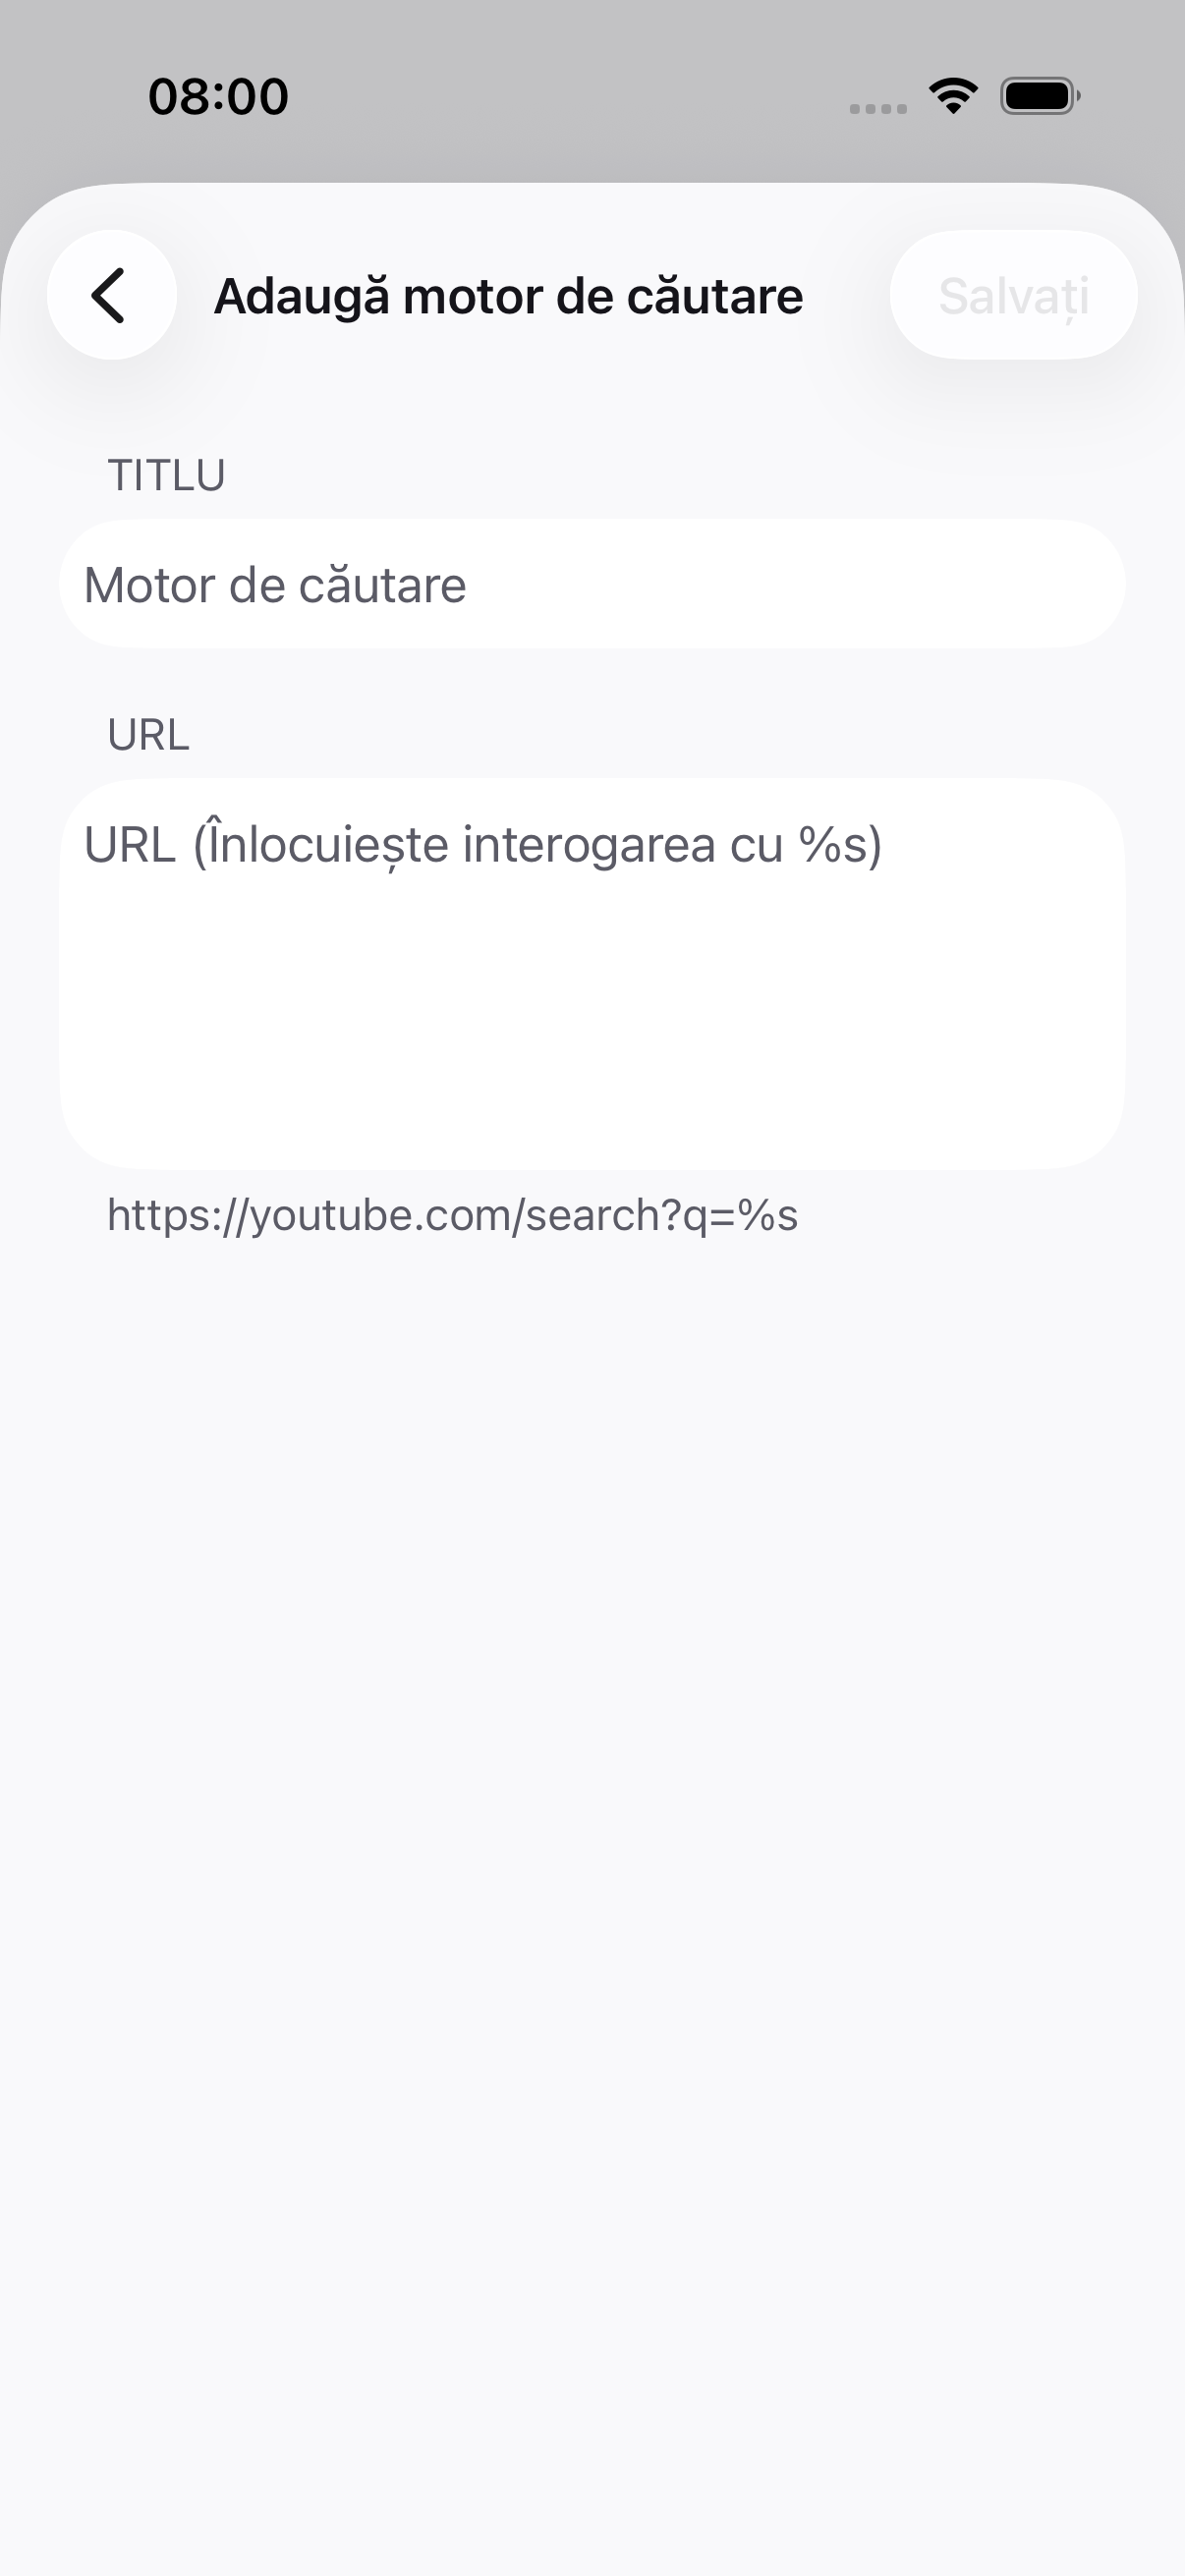
Task: Tap the Wi-Fi status icon
Action: click(953, 96)
